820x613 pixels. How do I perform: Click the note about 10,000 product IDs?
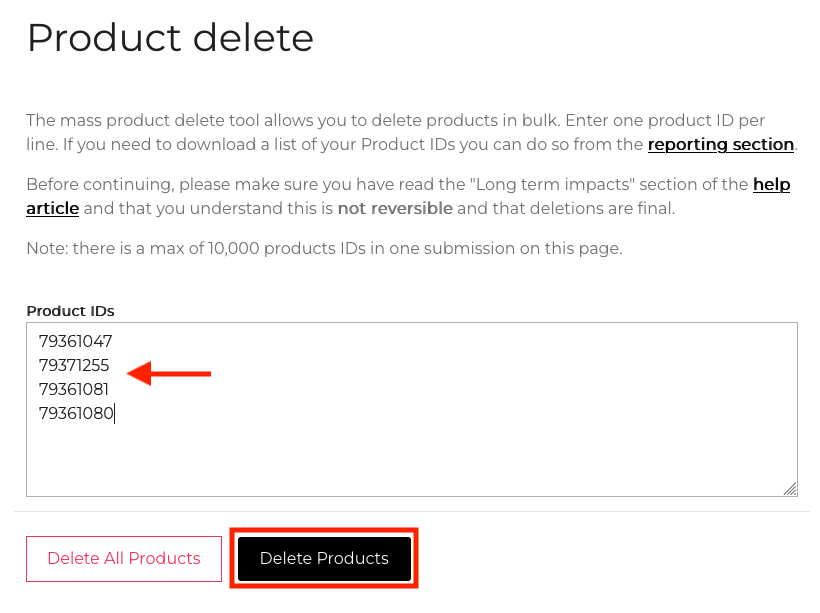click(324, 248)
